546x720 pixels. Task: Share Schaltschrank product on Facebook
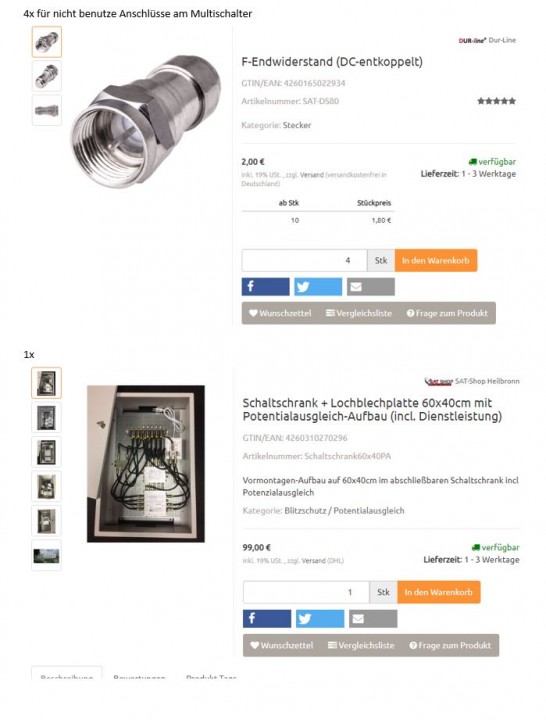[x=267, y=619]
